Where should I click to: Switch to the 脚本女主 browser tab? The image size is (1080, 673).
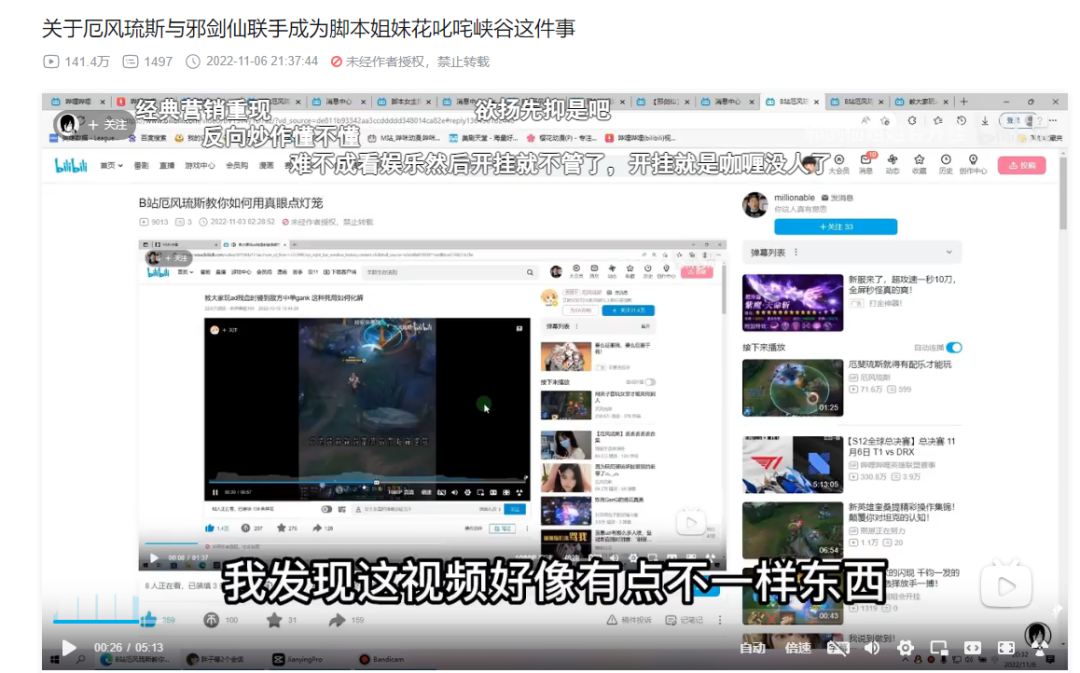coord(404,101)
